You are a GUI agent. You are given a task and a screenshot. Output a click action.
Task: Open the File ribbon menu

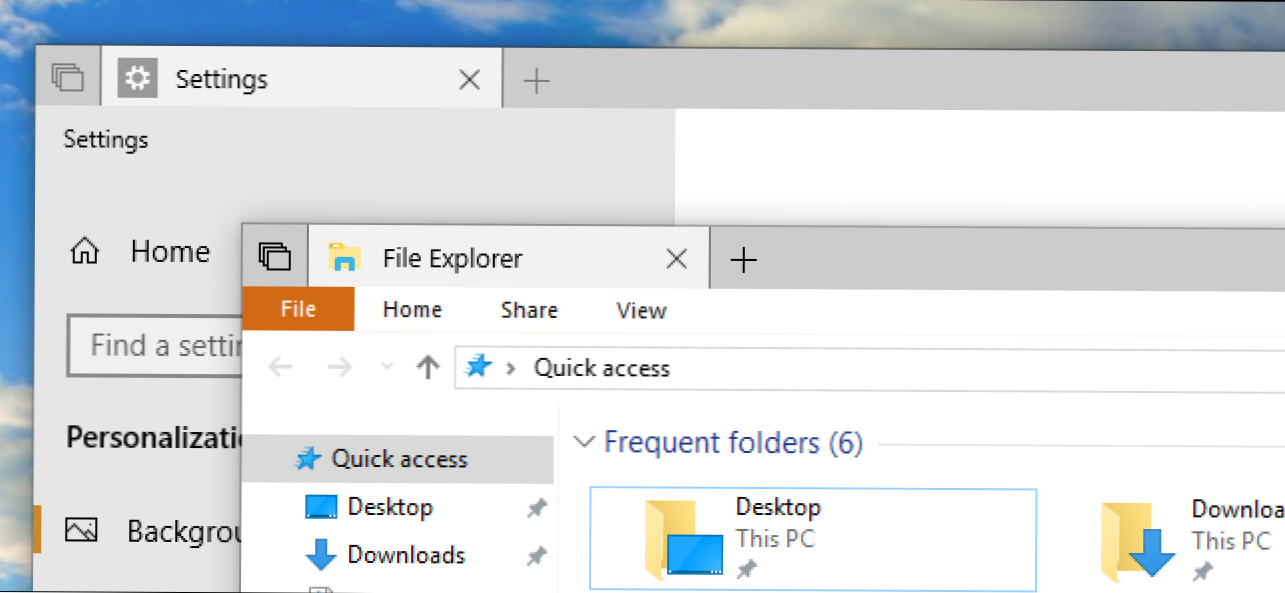pyautogui.click(x=298, y=310)
